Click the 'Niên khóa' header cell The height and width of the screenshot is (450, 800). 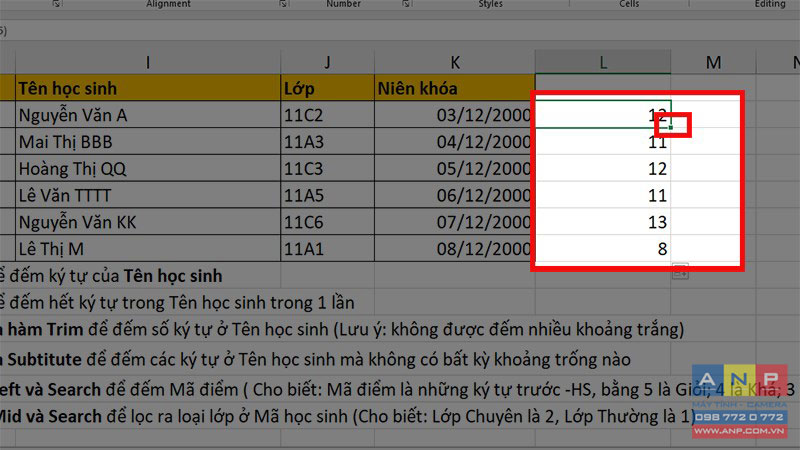(x=455, y=88)
